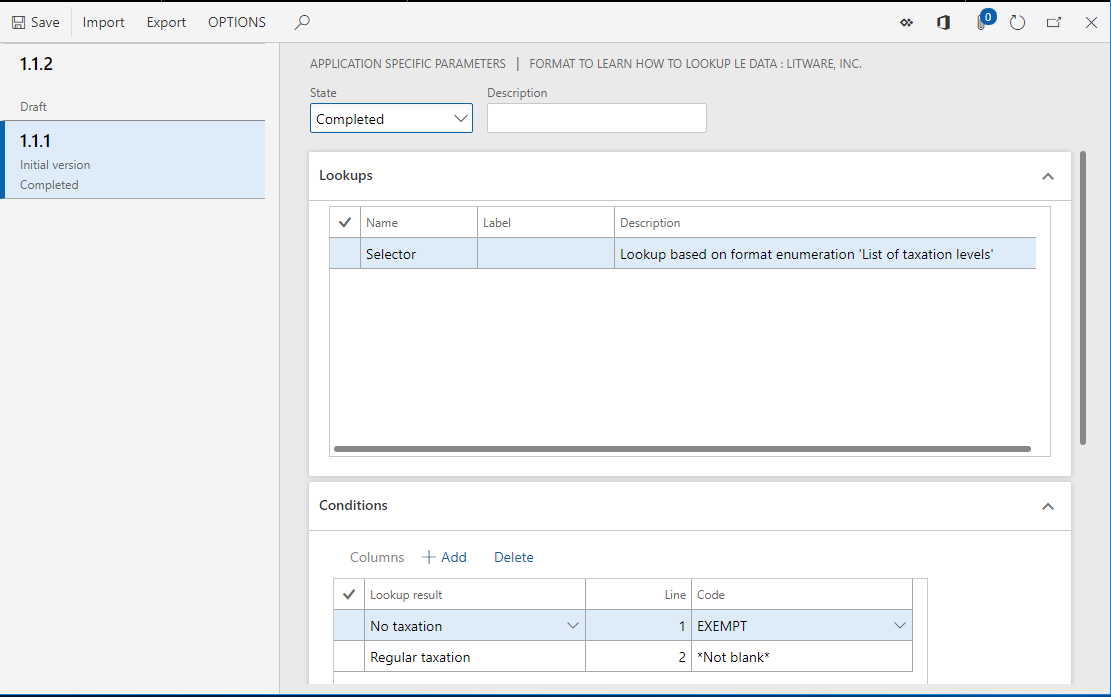
Task: Open the Import menu
Action: 103,22
